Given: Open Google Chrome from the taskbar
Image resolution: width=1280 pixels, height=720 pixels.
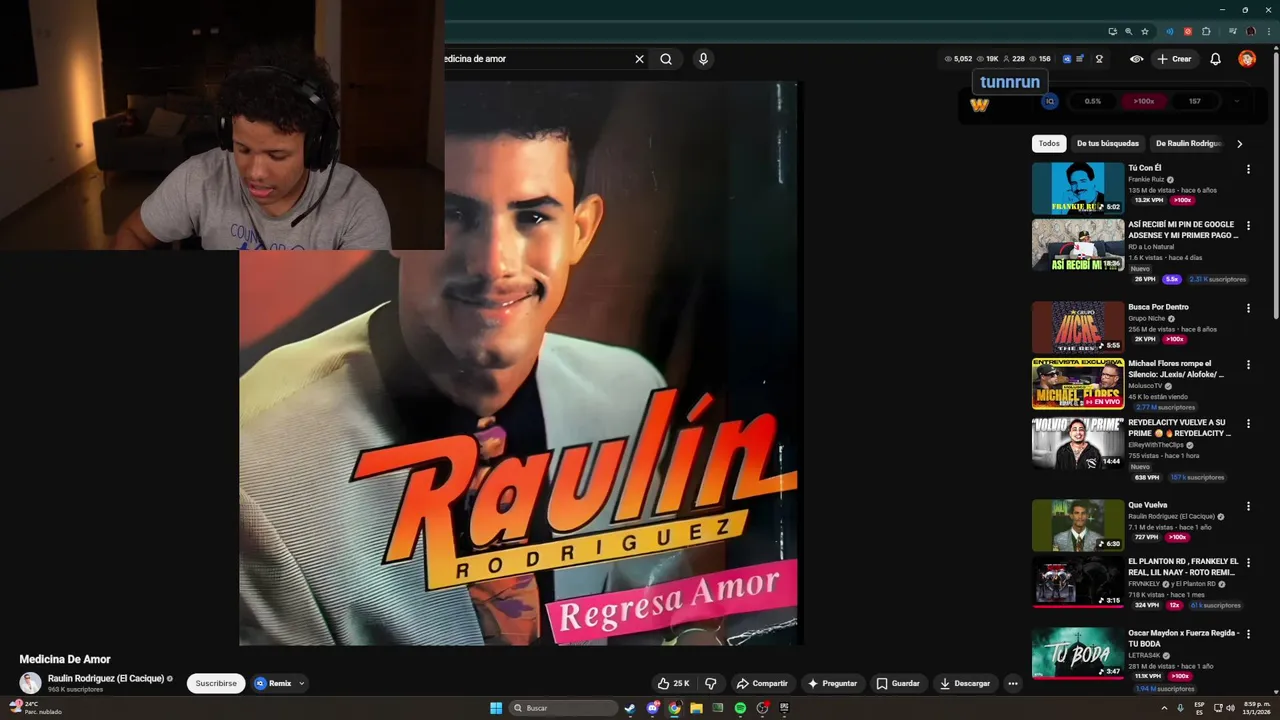Looking at the screenshot, I should [674, 708].
